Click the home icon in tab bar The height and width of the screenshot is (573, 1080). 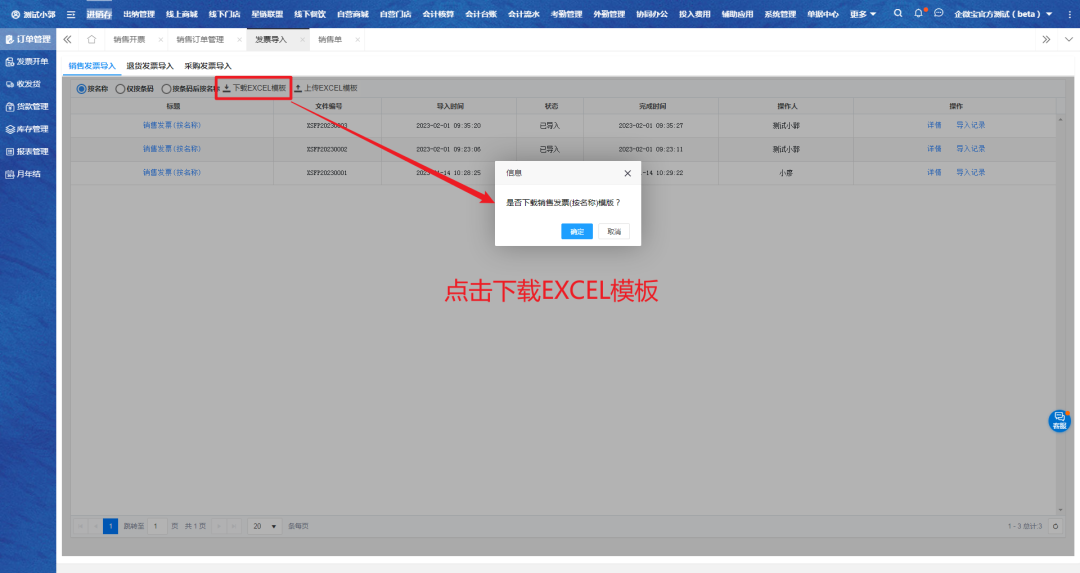click(x=91, y=39)
